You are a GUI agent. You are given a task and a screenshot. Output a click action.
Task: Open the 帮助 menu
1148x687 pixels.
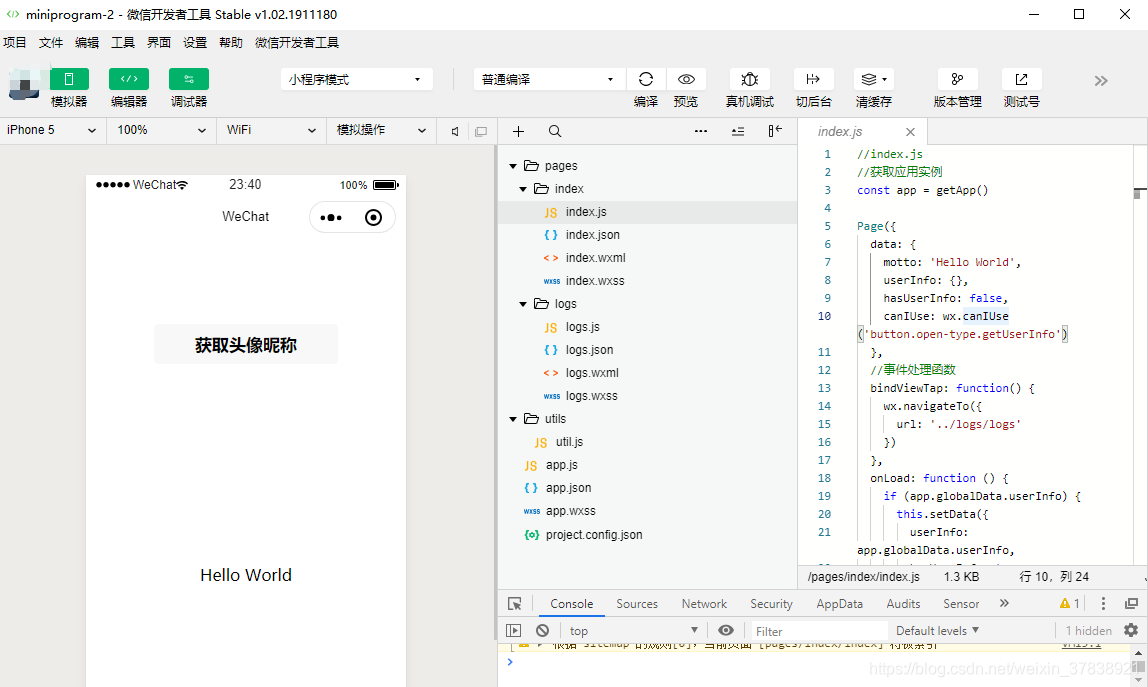pyautogui.click(x=231, y=42)
